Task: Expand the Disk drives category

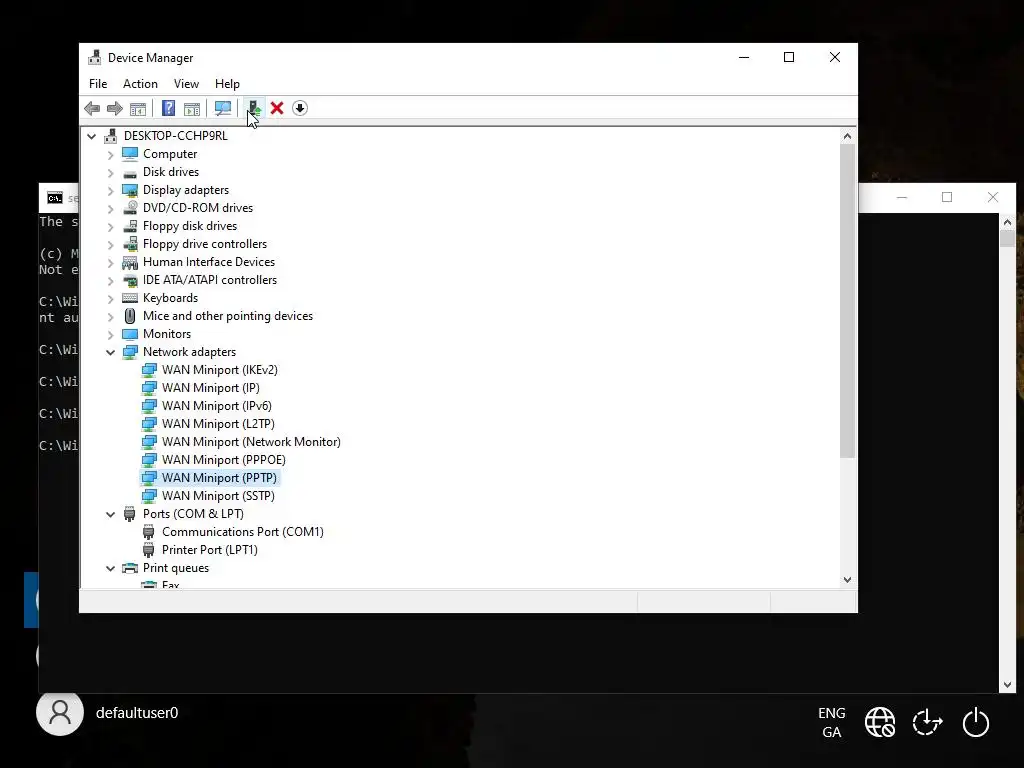Action: click(x=110, y=173)
